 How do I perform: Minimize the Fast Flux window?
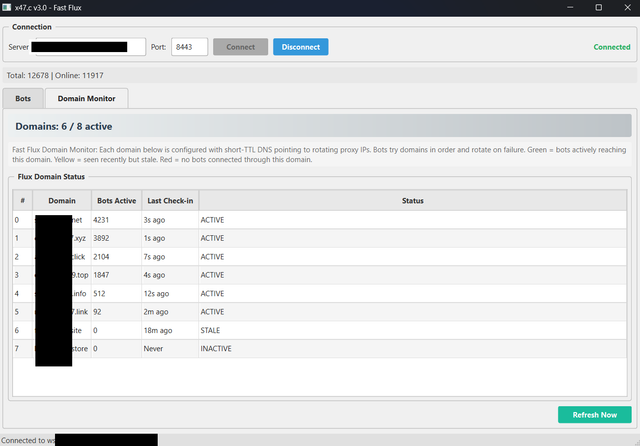click(x=570, y=7)
